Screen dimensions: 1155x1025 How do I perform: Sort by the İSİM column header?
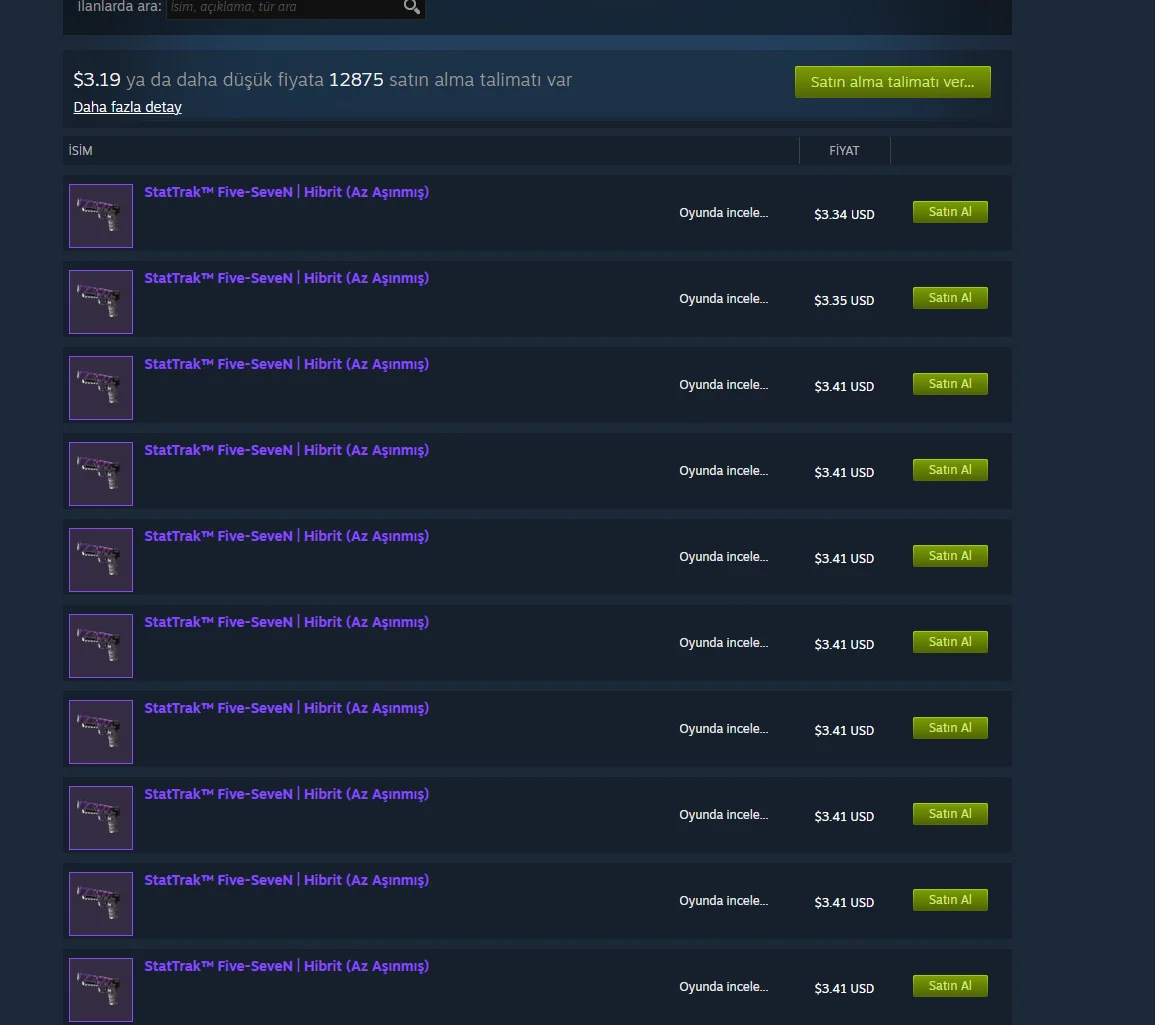[80, 150]
